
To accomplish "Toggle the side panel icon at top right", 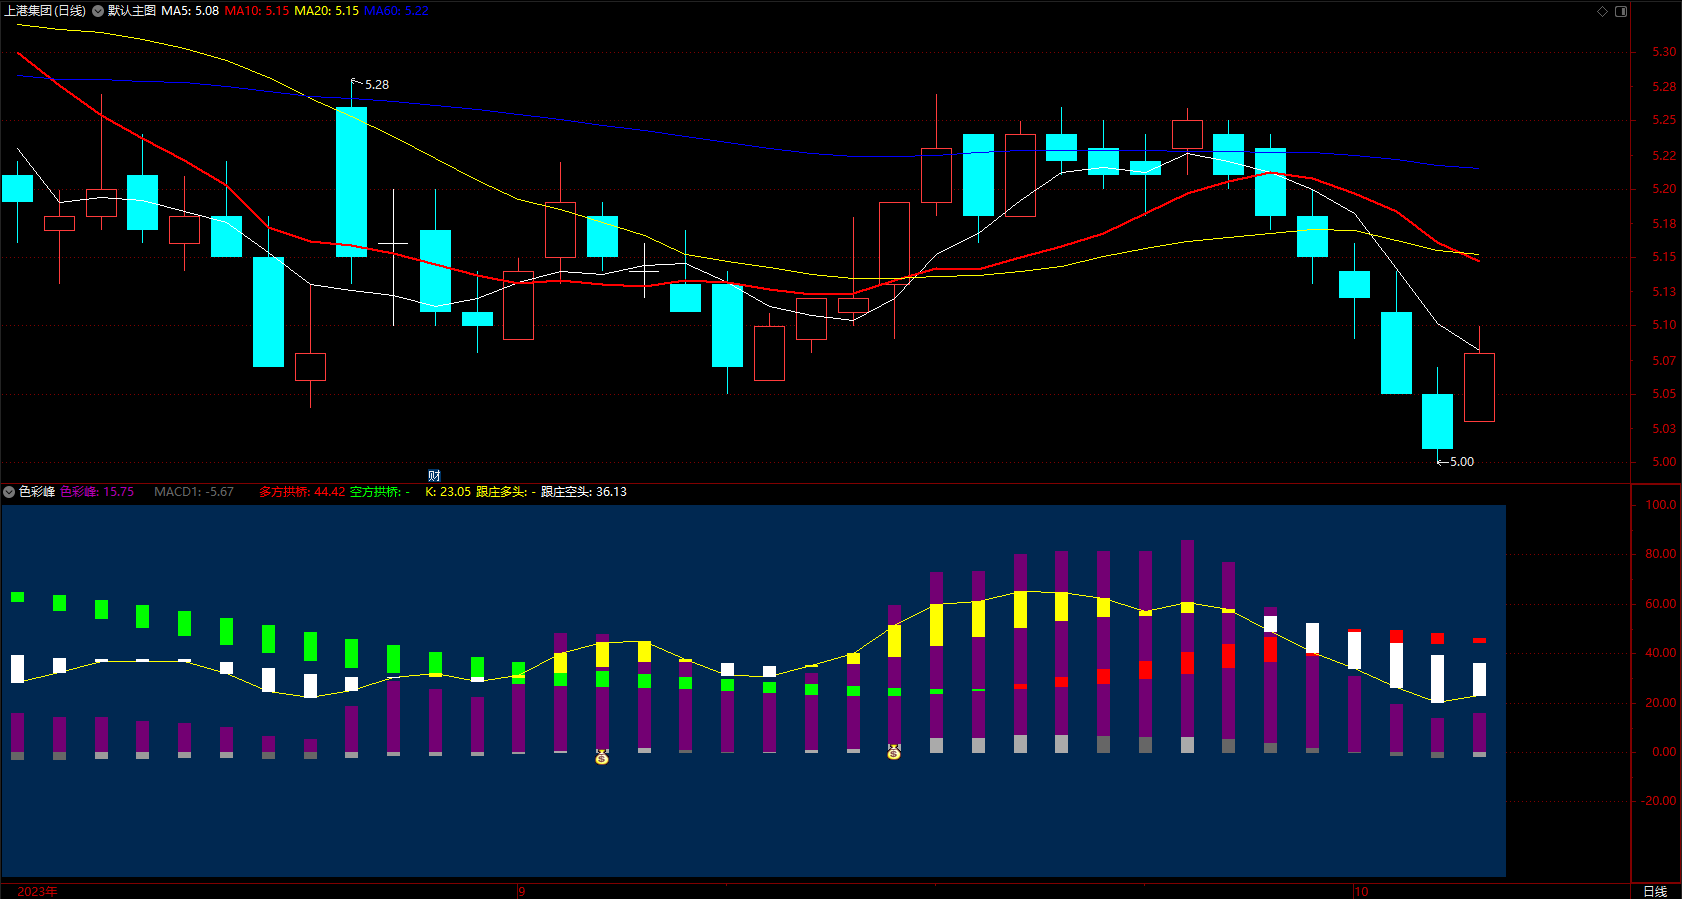I will (x=1621, y=11).
